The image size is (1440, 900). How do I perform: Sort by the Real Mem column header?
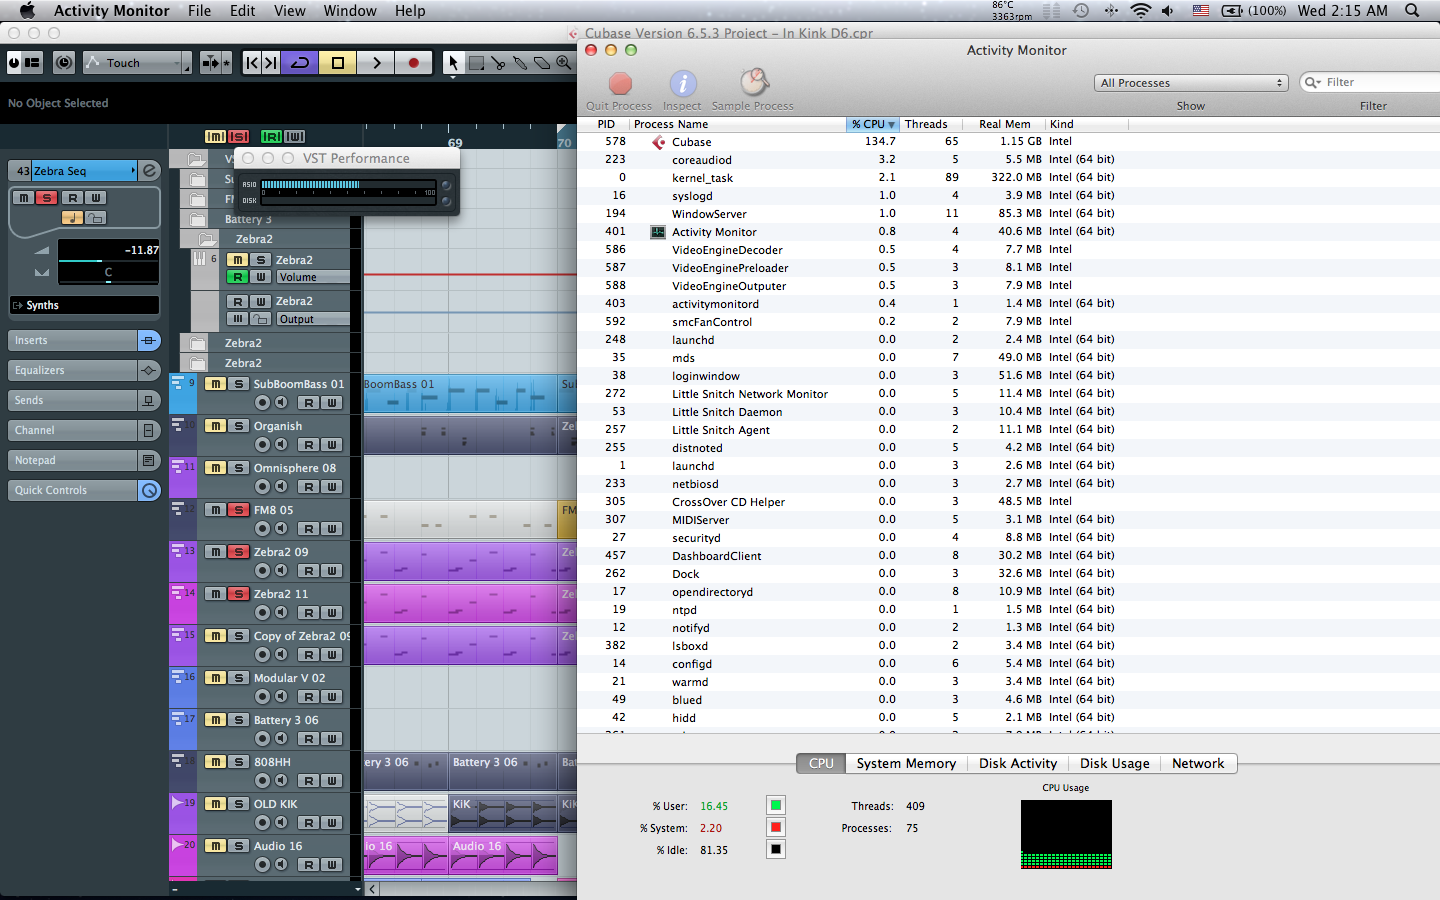pos(1004,125)
